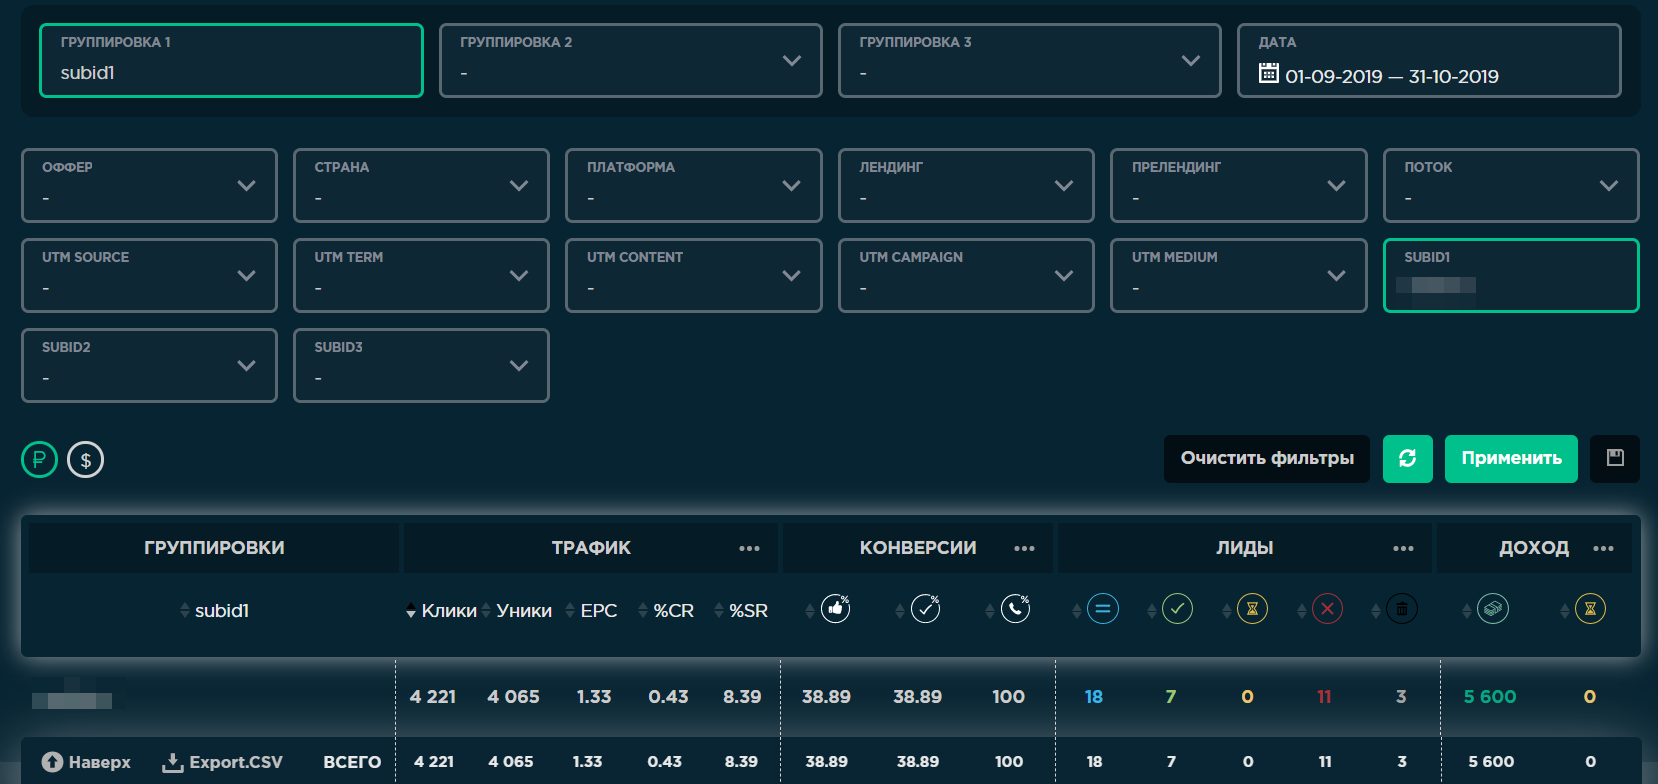Click the green refresh icon button

1408,459
